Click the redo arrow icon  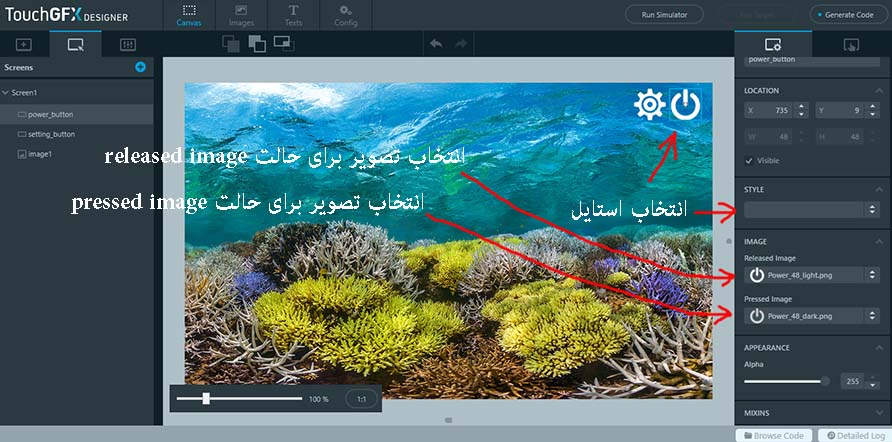click(x=461, y=44)
